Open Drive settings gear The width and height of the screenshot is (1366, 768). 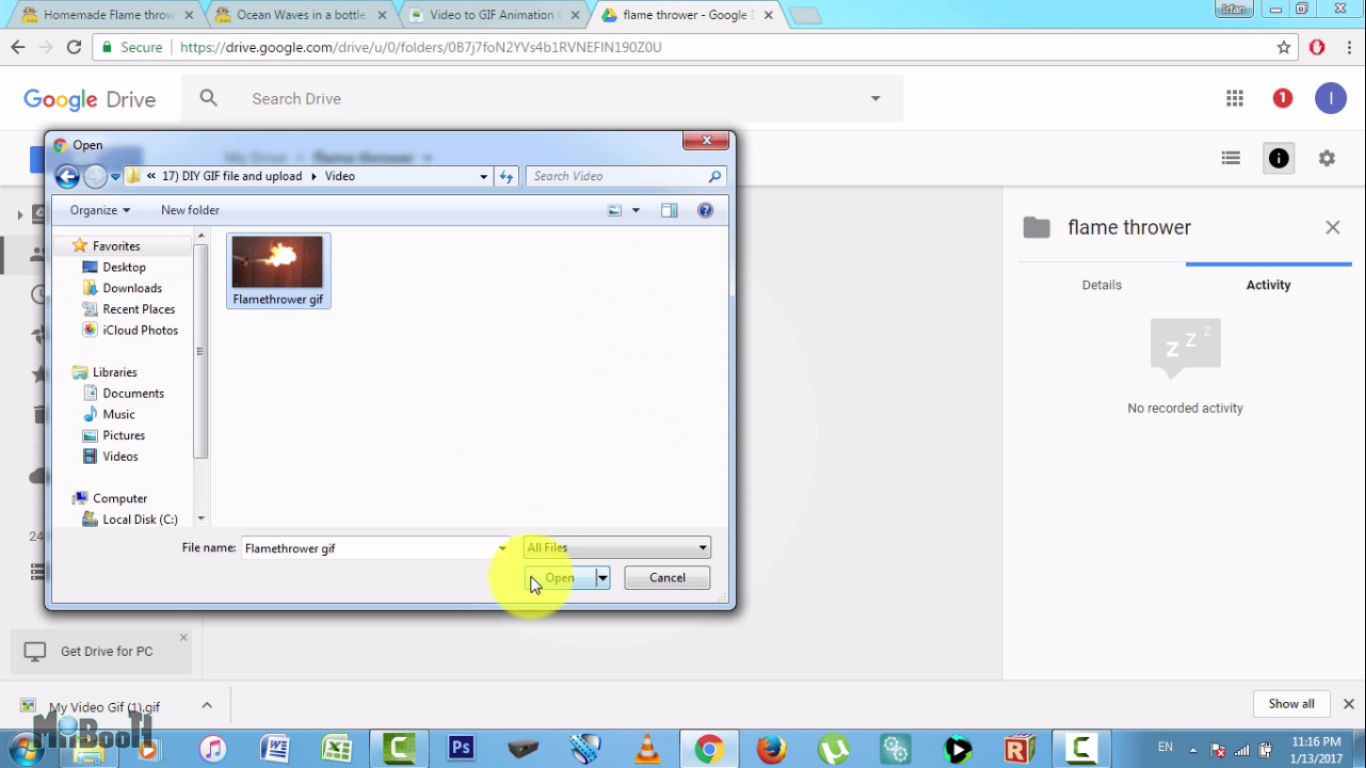[x=1327, y=158]
